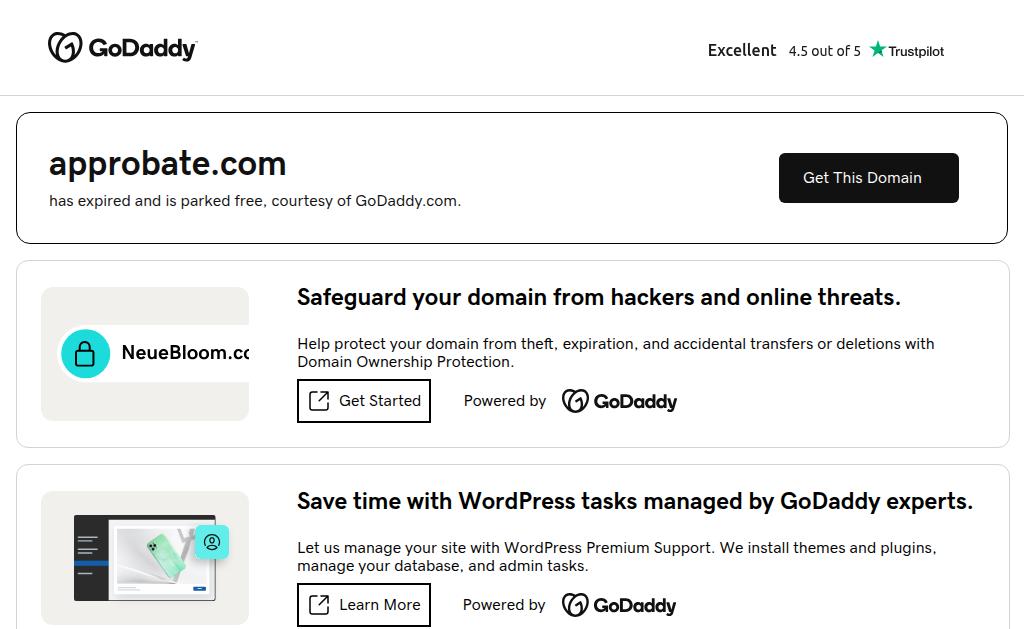Click the expired and parked free notice
1024x629 pixels.
tap(255, 201)
